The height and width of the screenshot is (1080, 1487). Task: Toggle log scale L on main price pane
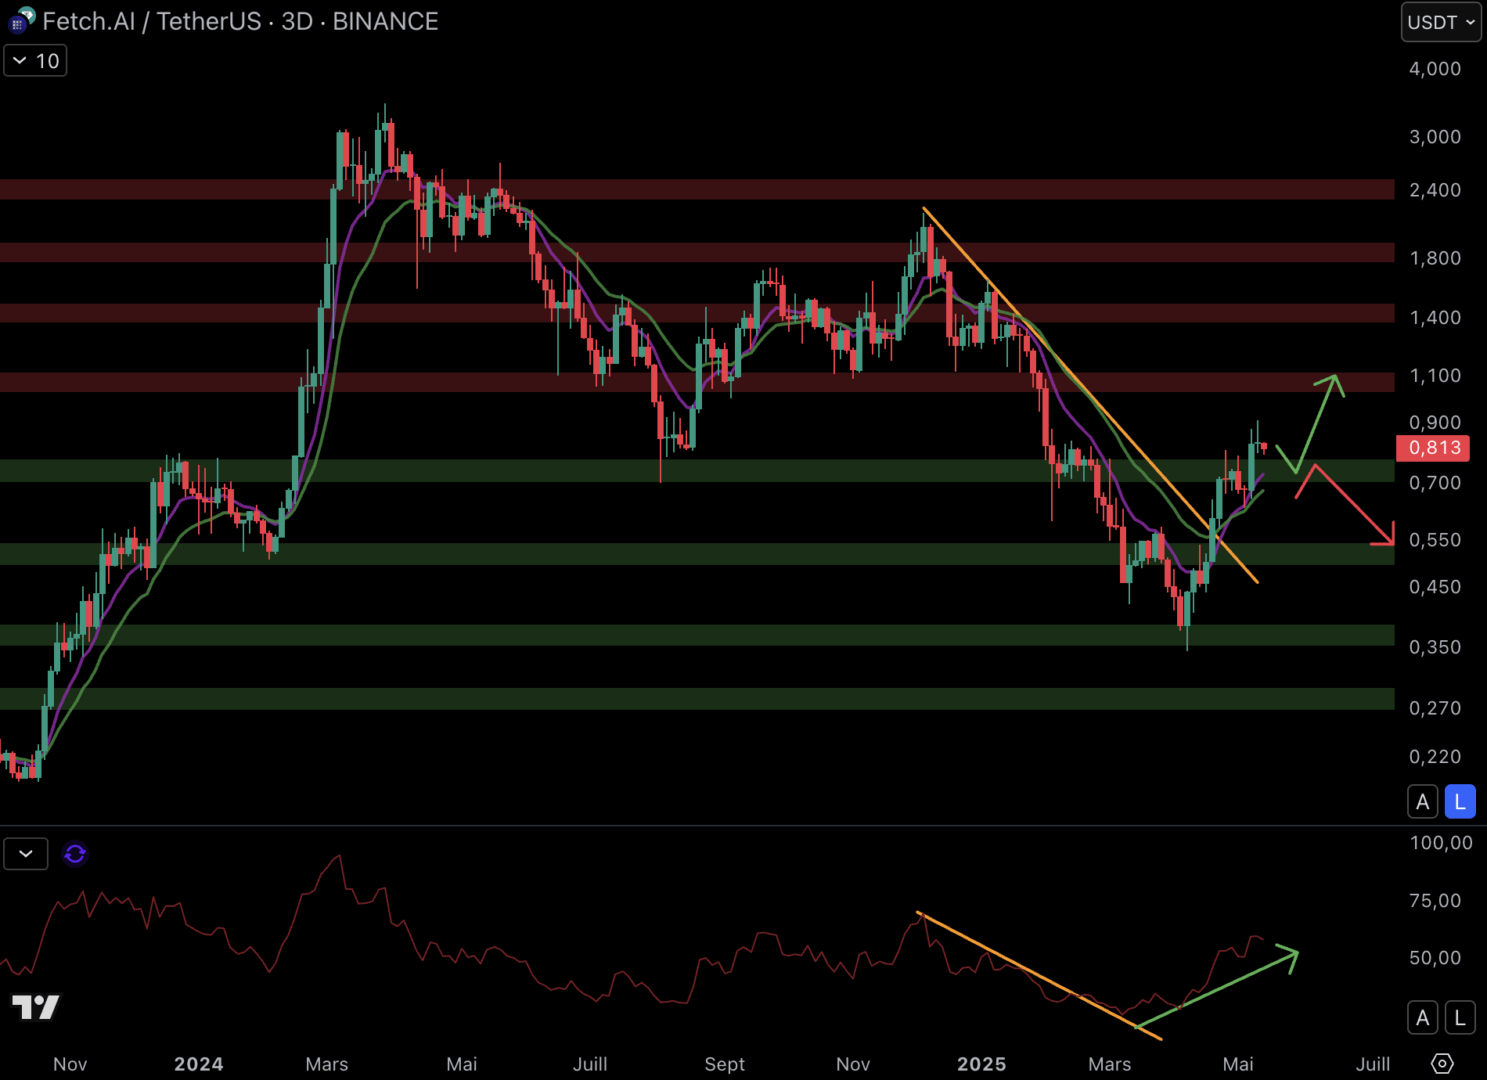[1460, 802]
